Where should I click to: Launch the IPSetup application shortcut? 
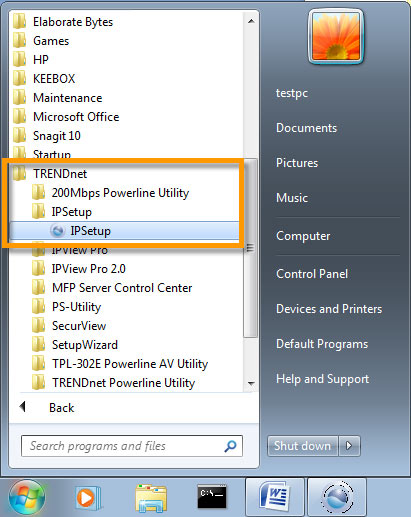pos(124,231)
